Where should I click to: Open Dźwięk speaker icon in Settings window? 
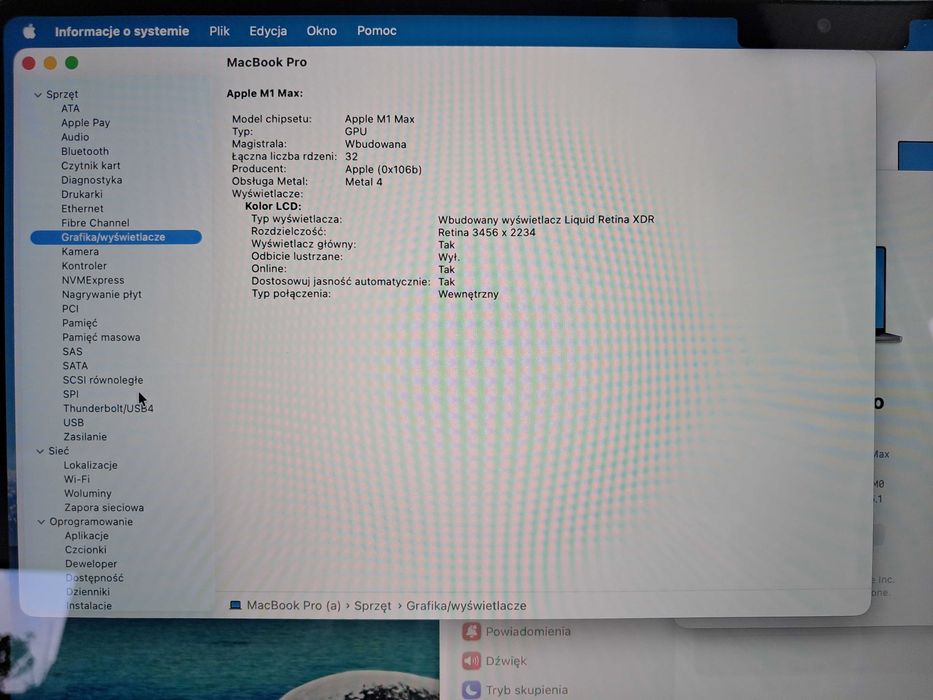point(471,661)
